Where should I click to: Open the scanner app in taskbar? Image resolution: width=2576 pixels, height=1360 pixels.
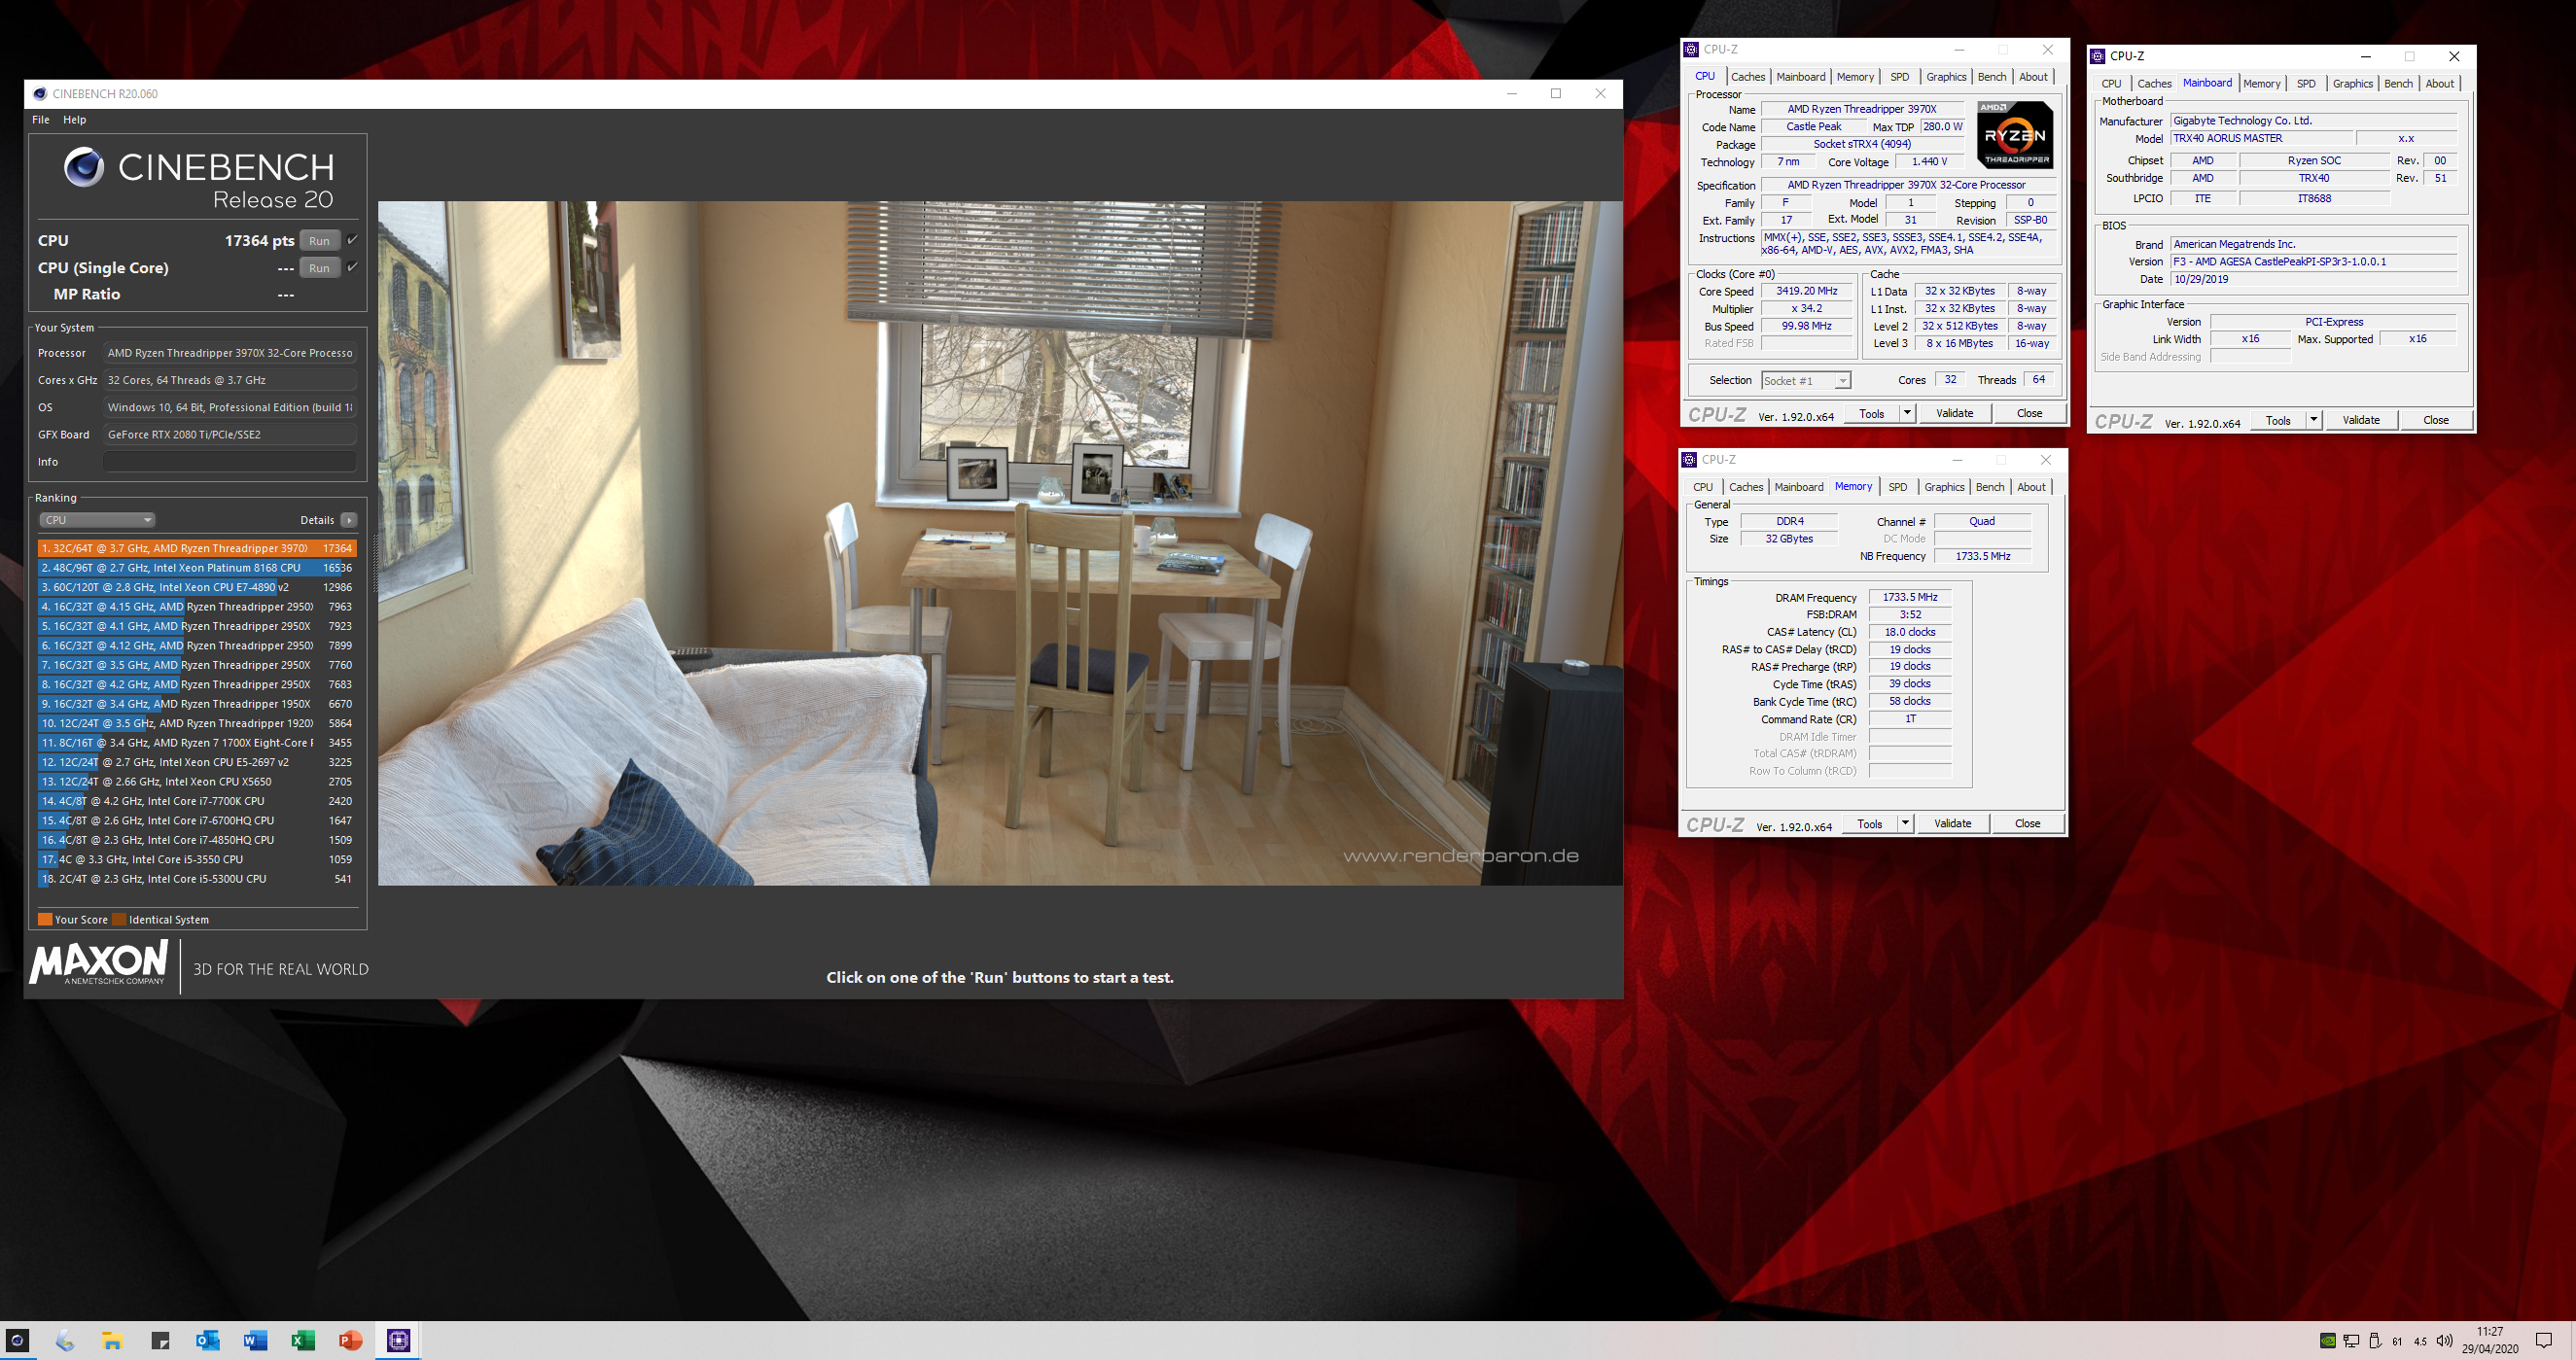[65, 1340]
